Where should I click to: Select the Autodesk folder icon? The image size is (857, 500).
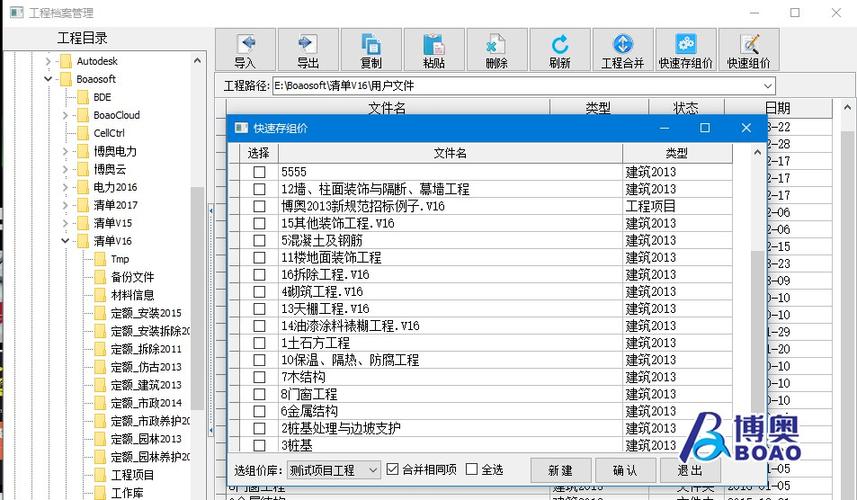click(x=66, y=61)
